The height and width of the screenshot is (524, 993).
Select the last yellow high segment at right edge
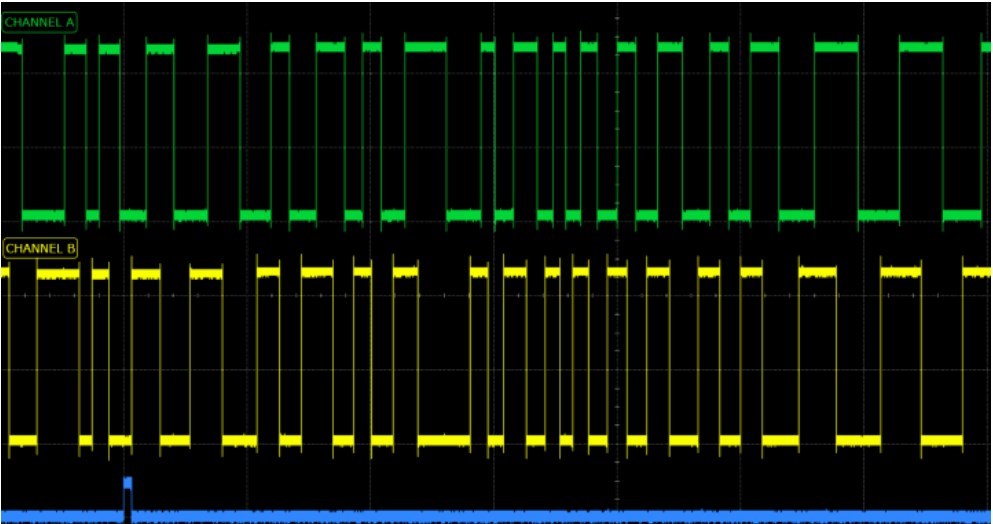point(977,272)
